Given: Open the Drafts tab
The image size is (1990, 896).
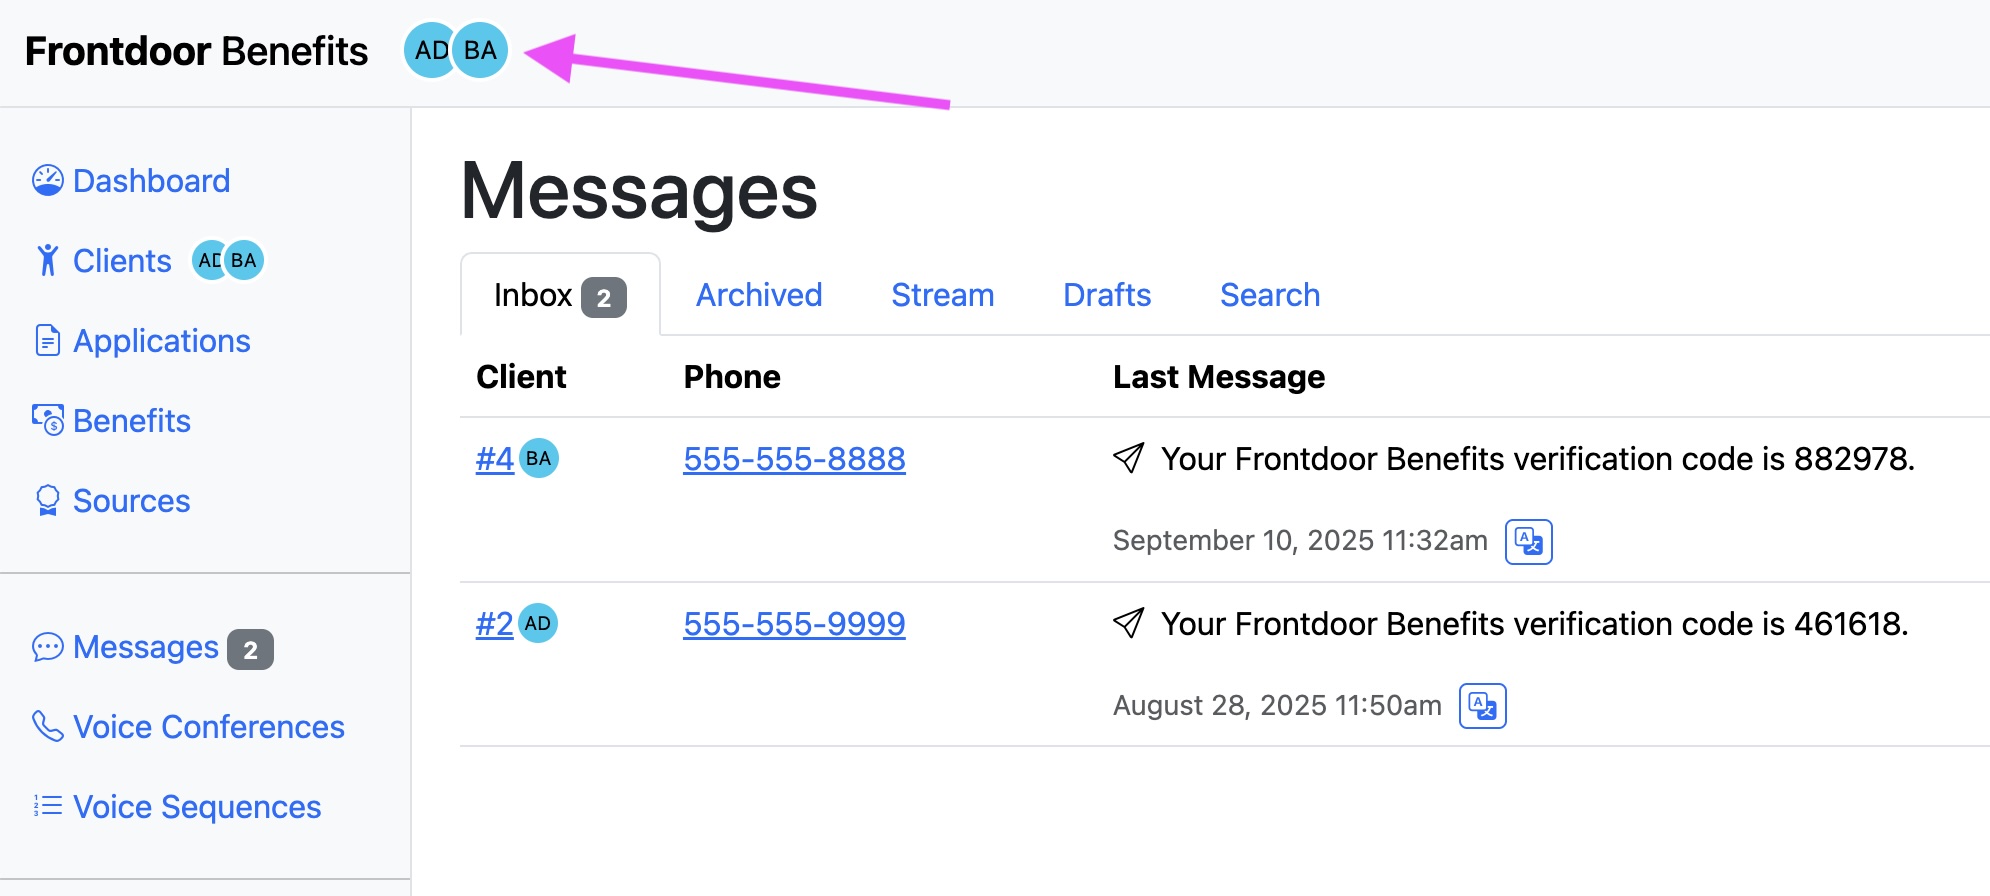Looking at the screenshot, I should 1106,294.
